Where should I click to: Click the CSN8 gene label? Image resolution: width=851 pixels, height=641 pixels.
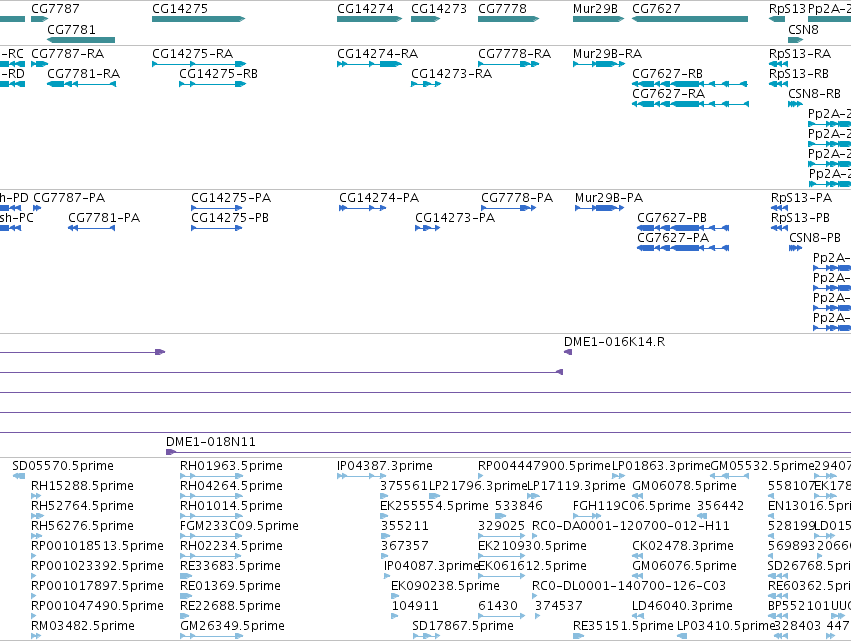(803, 29)
